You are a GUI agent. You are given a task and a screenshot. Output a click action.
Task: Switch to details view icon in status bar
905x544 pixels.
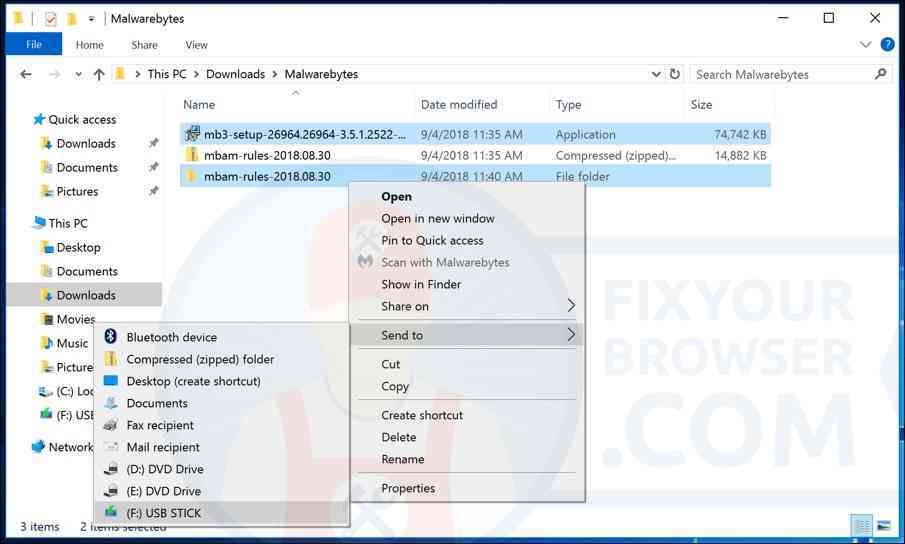[862, 526]
